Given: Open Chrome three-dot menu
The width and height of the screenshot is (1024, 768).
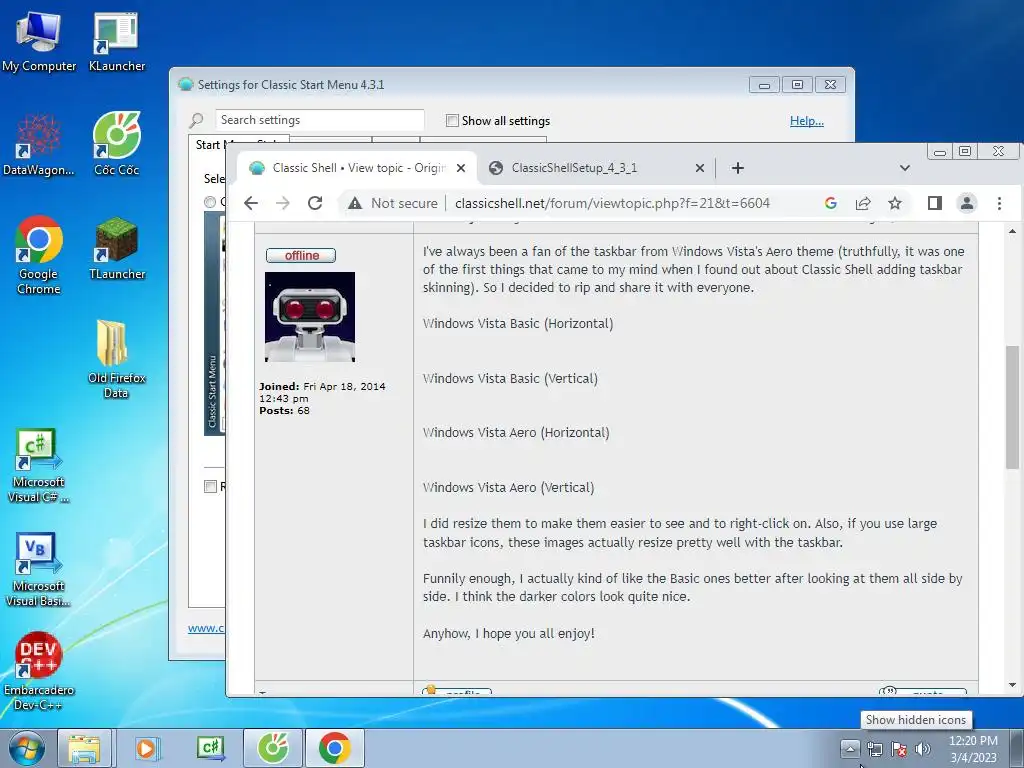Looking at the screenshot, I should point(999,203).
